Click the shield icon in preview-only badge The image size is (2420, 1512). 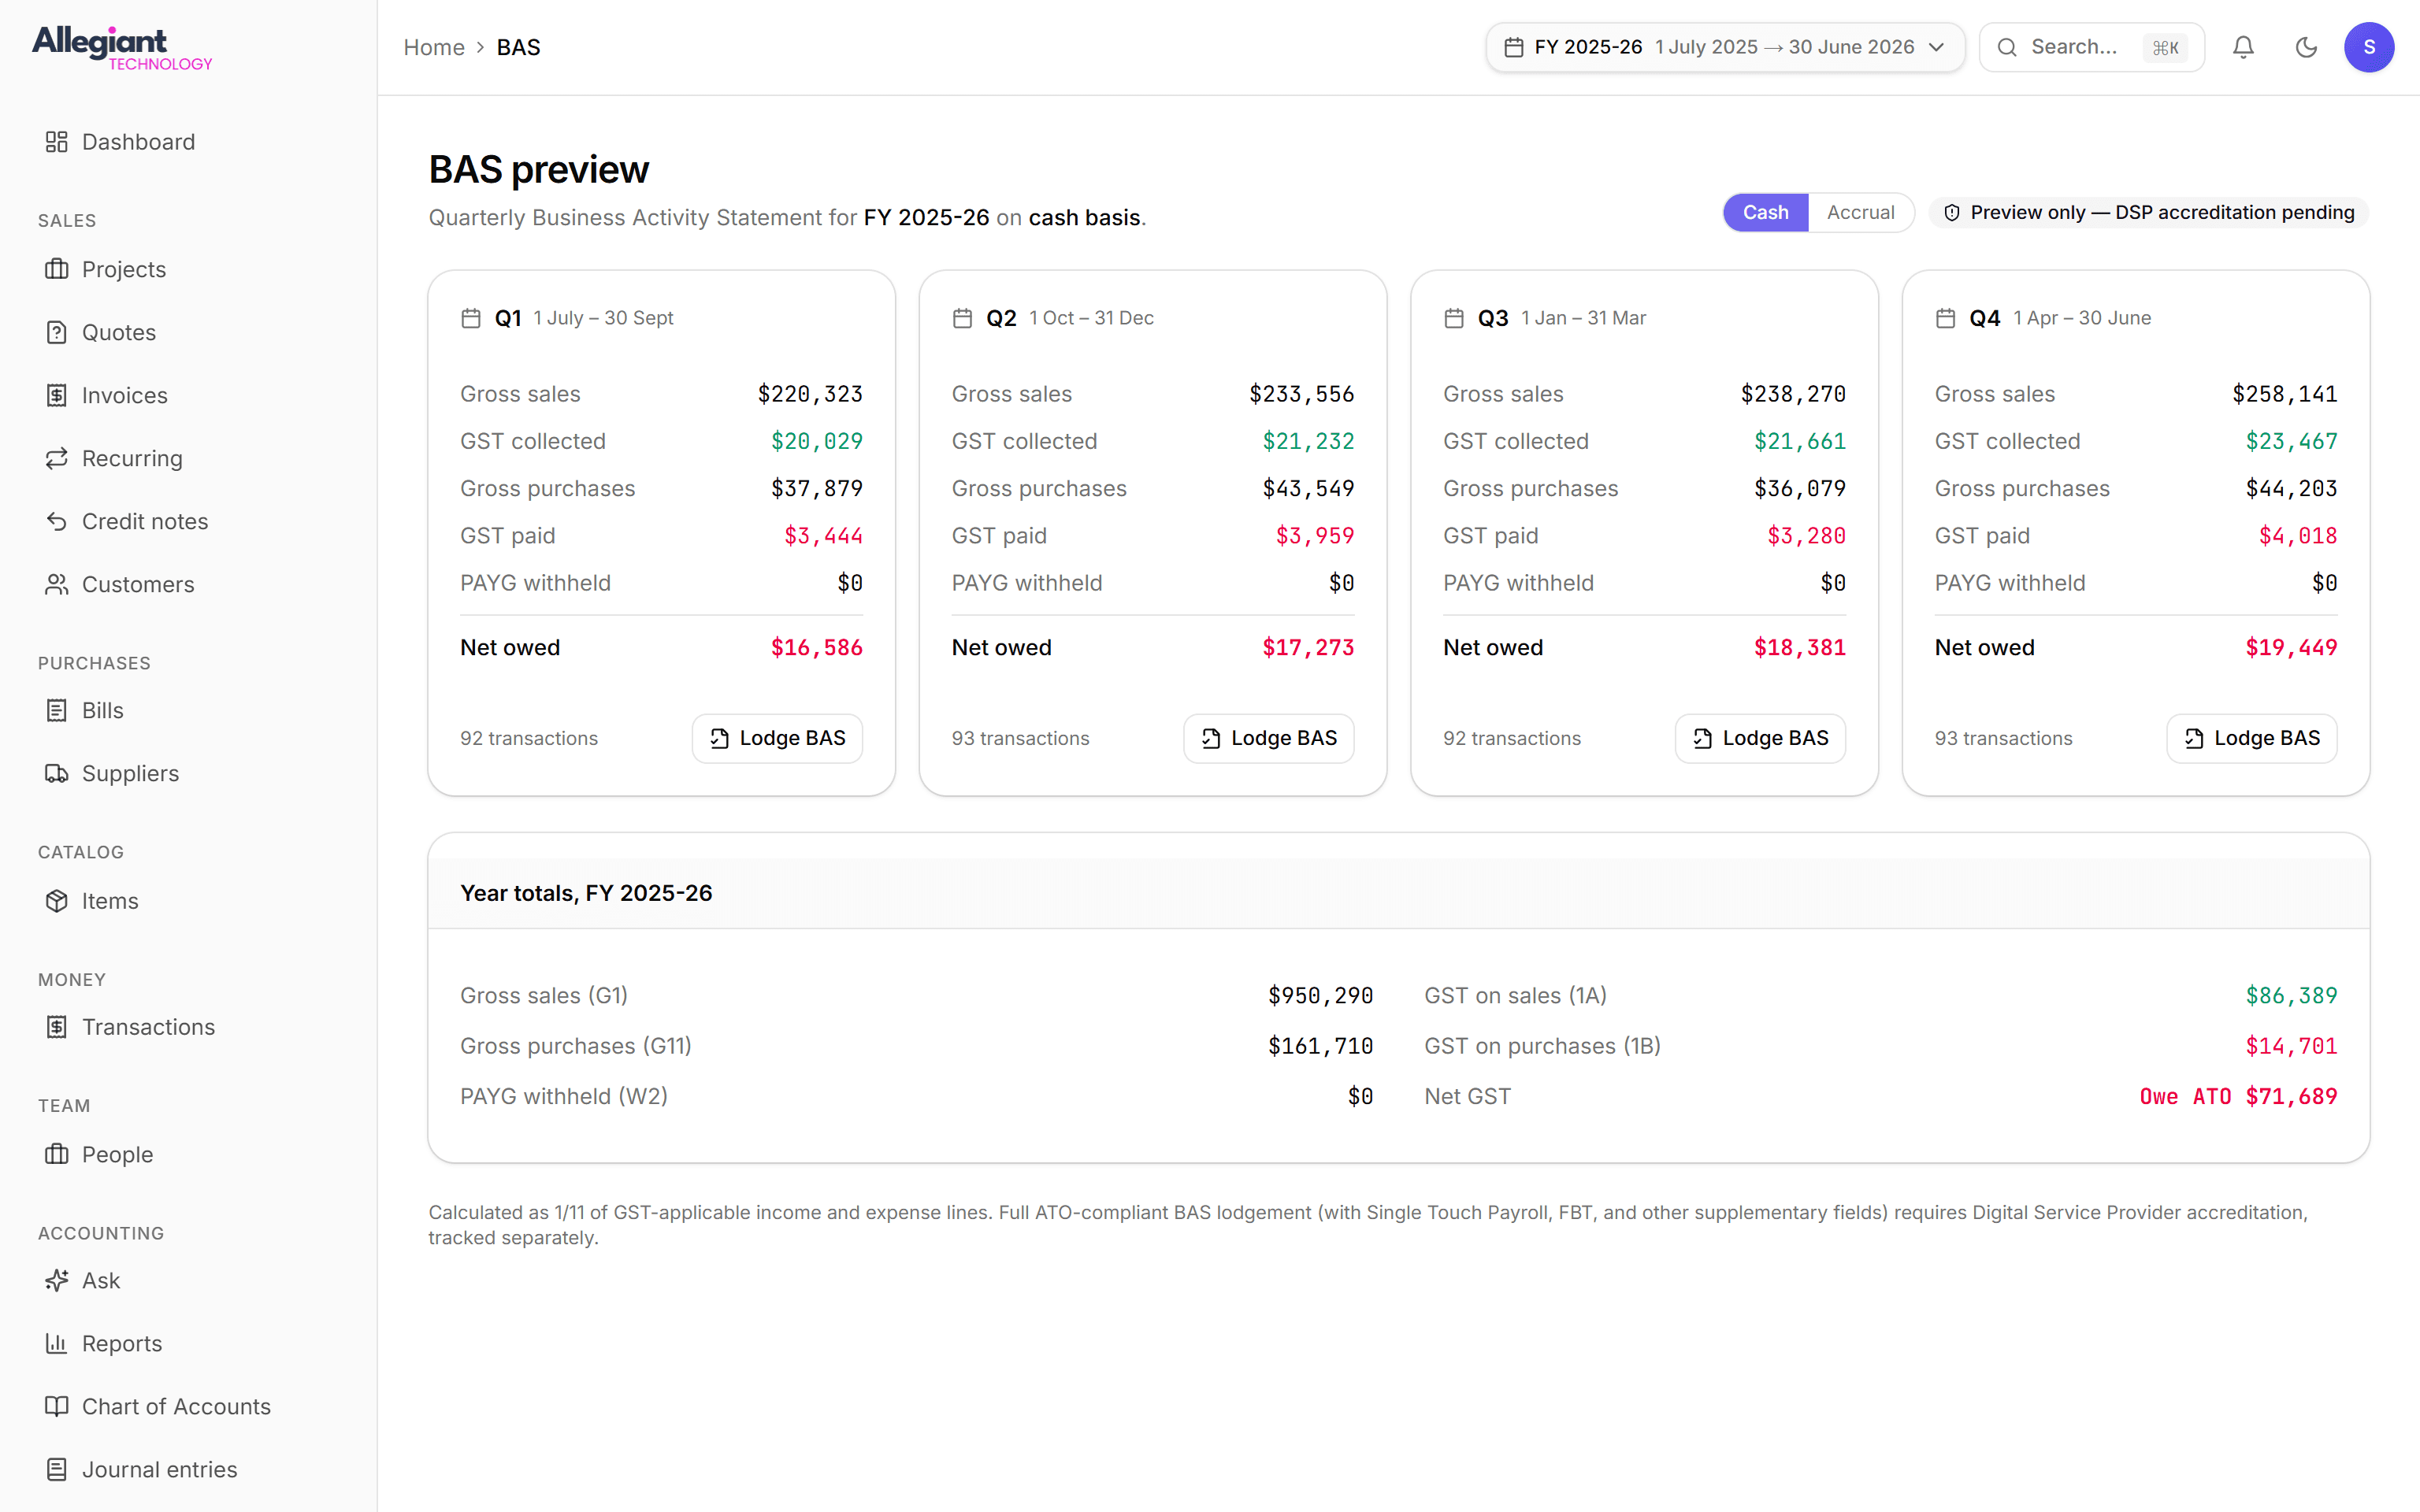point(1951,213)
